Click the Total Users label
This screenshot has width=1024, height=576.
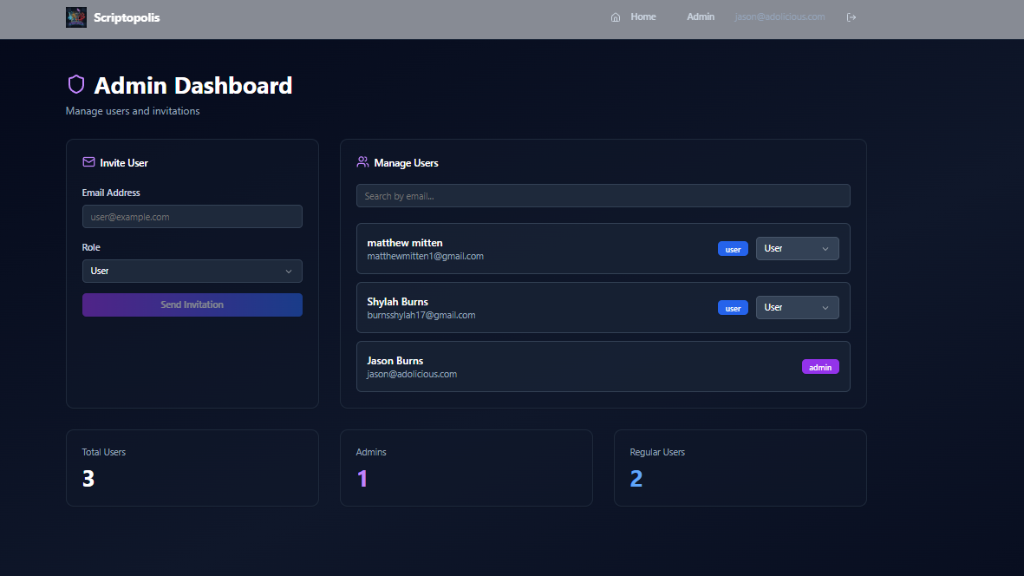pos(104,452)
